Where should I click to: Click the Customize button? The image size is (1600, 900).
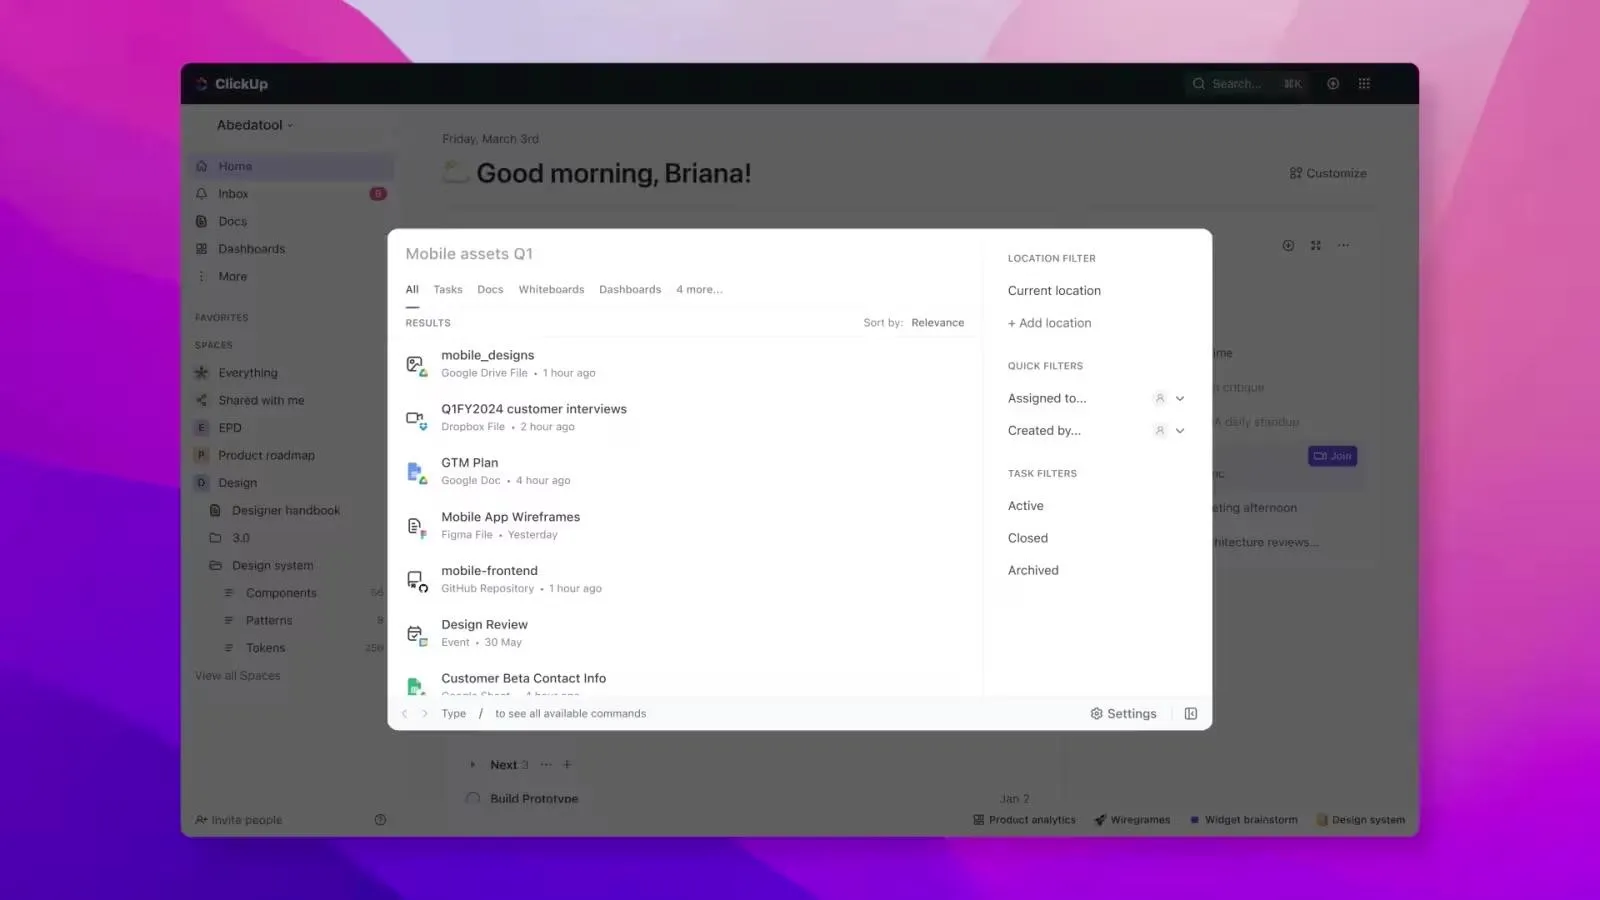tap(1328, 173)
